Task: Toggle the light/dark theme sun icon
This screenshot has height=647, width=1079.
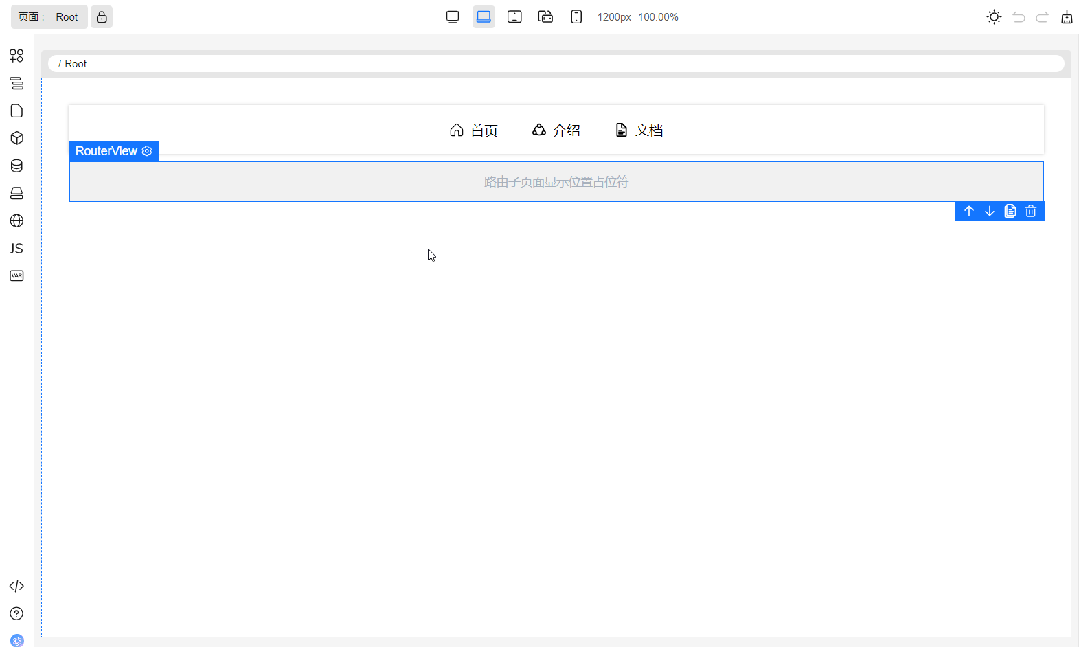Action: pos(993,17)
